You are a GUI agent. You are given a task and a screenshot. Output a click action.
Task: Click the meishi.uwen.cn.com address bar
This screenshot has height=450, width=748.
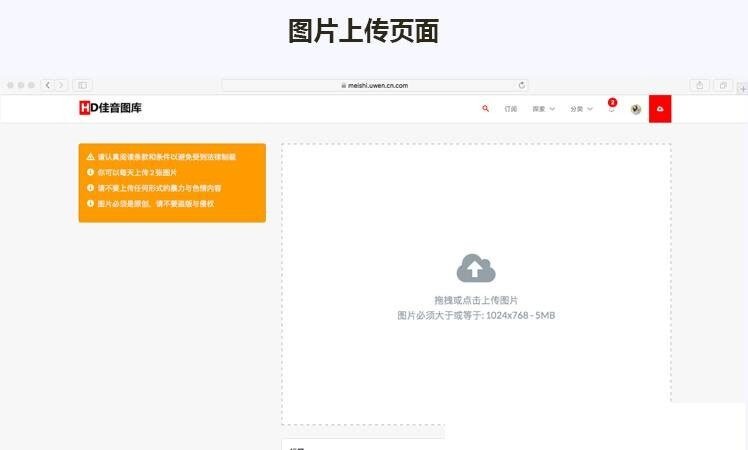(375, 85)
